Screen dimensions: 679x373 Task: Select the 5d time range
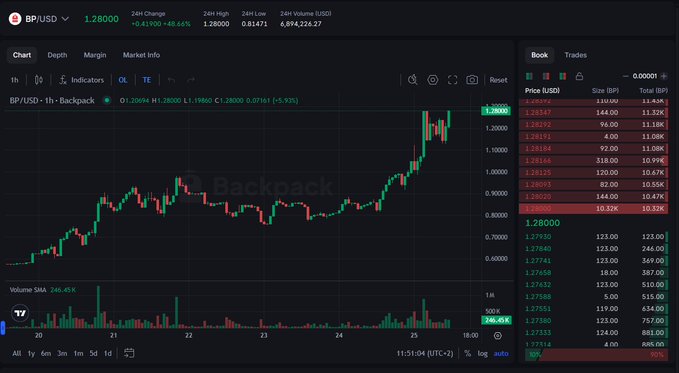coord(94,354)
